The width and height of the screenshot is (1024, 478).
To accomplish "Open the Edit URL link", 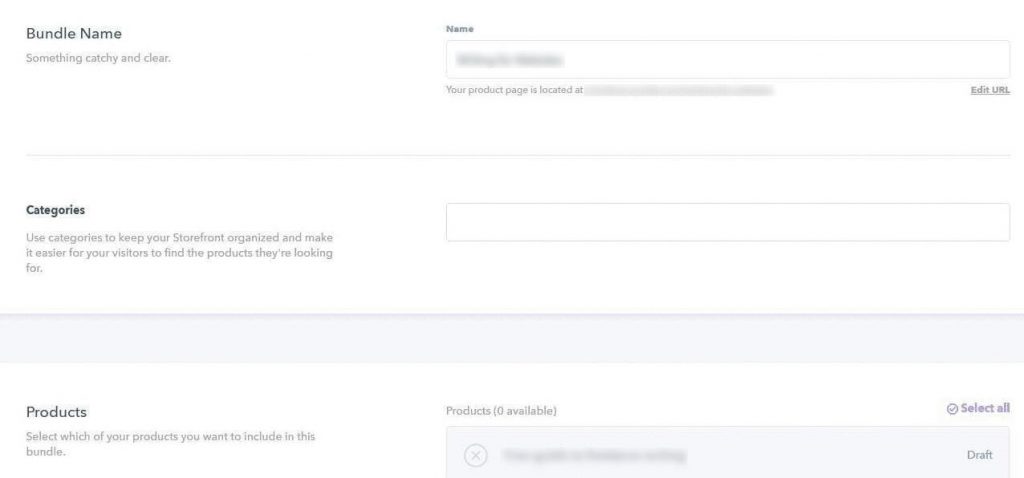I will pos(990,90).
